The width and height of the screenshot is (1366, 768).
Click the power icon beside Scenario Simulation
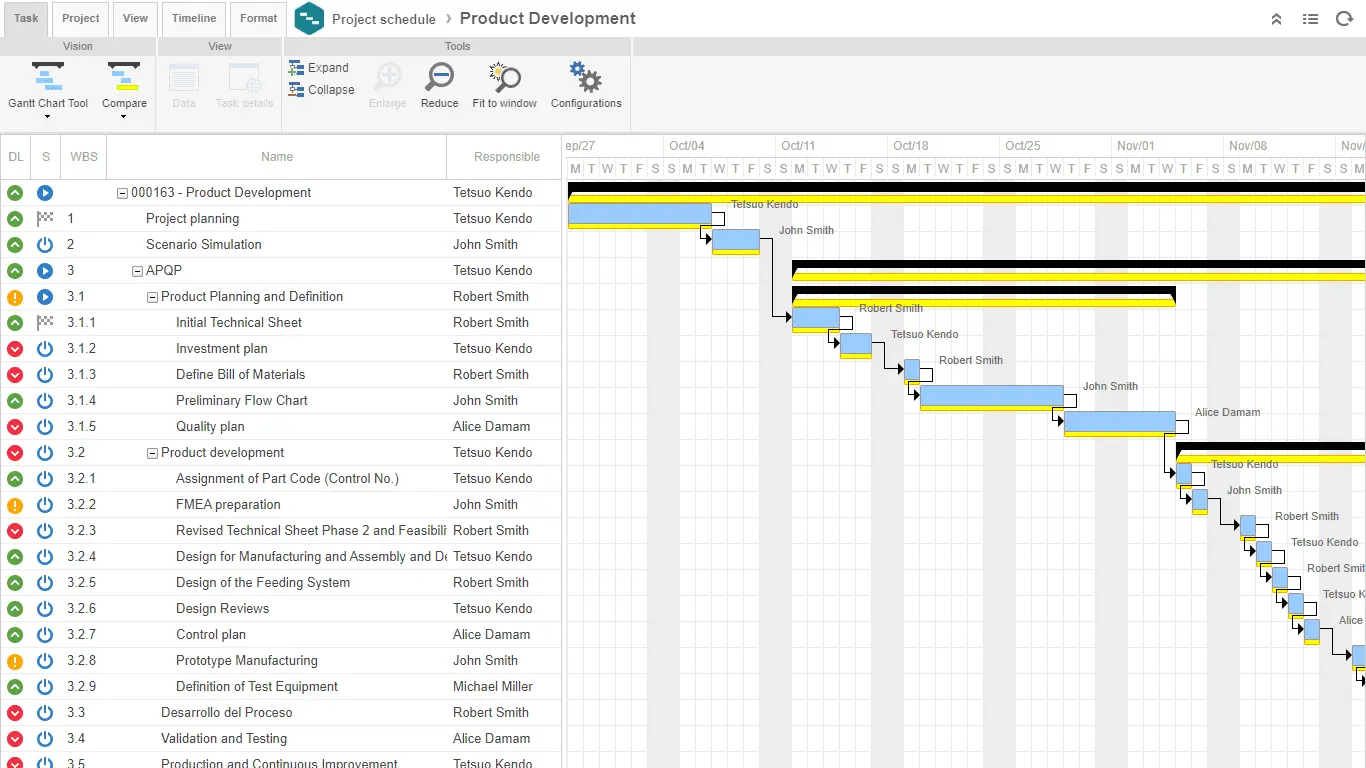[44, 244]
